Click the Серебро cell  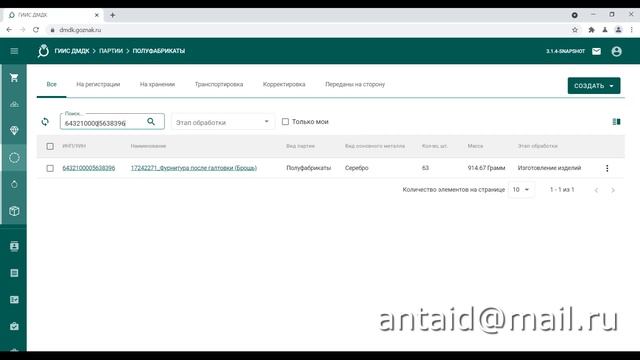[356, 168]
